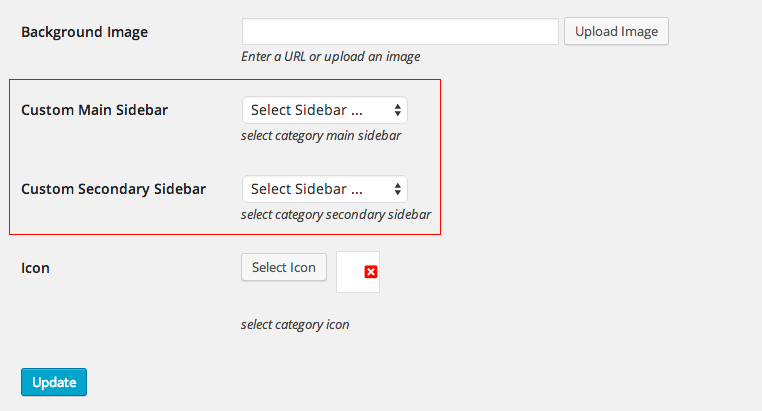The image size is (762, 411).
Task: Open the Custom Main Sidebar dropdown
Action: click(x=324, y=110)
